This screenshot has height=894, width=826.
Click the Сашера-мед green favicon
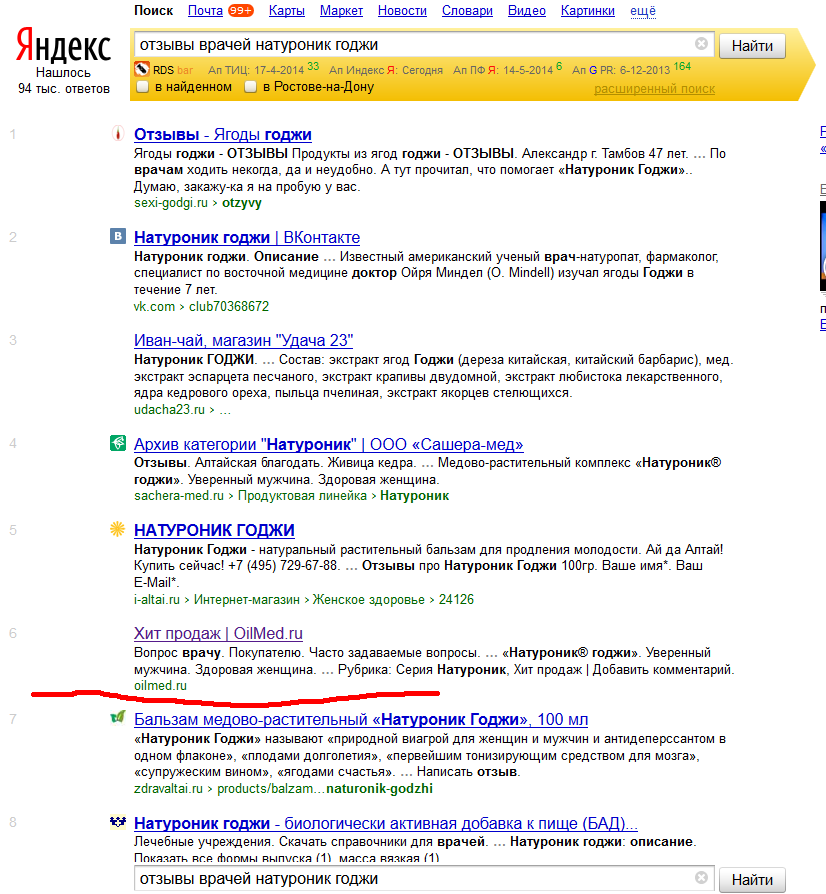117,443
